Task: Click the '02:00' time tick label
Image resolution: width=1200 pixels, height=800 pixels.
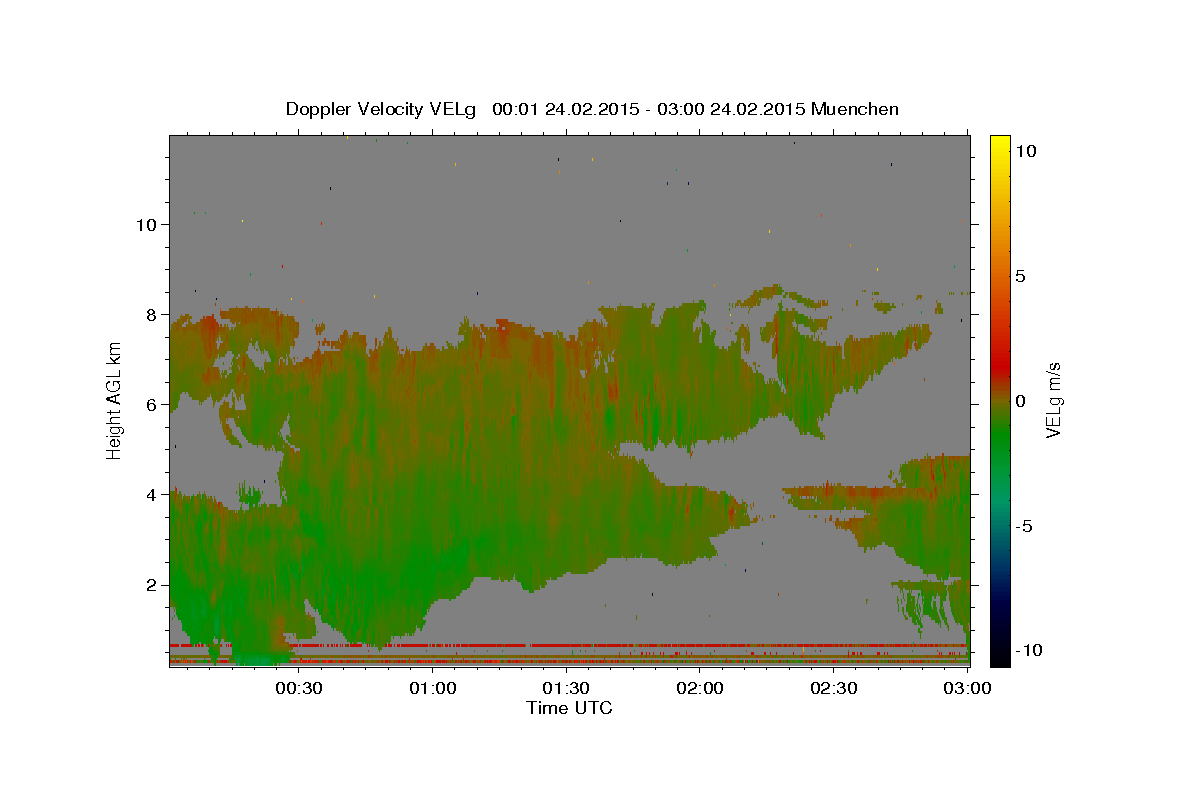Action: pyautogui.click(x=700, y=689)
